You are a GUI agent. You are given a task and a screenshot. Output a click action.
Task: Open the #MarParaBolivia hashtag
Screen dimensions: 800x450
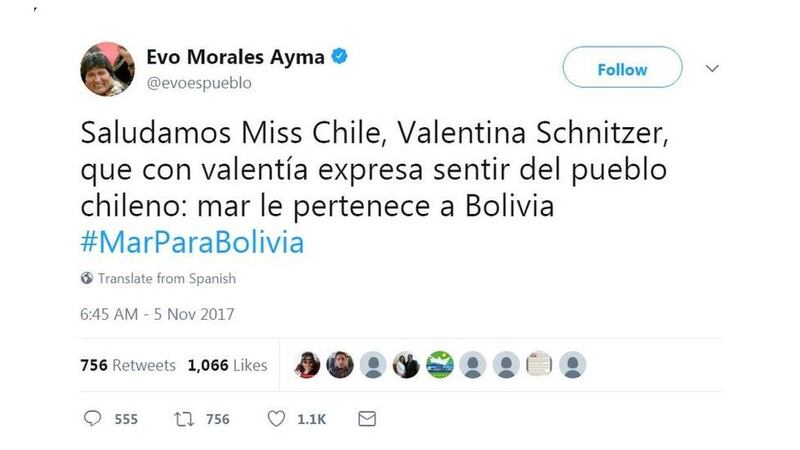tap(192, 242)
